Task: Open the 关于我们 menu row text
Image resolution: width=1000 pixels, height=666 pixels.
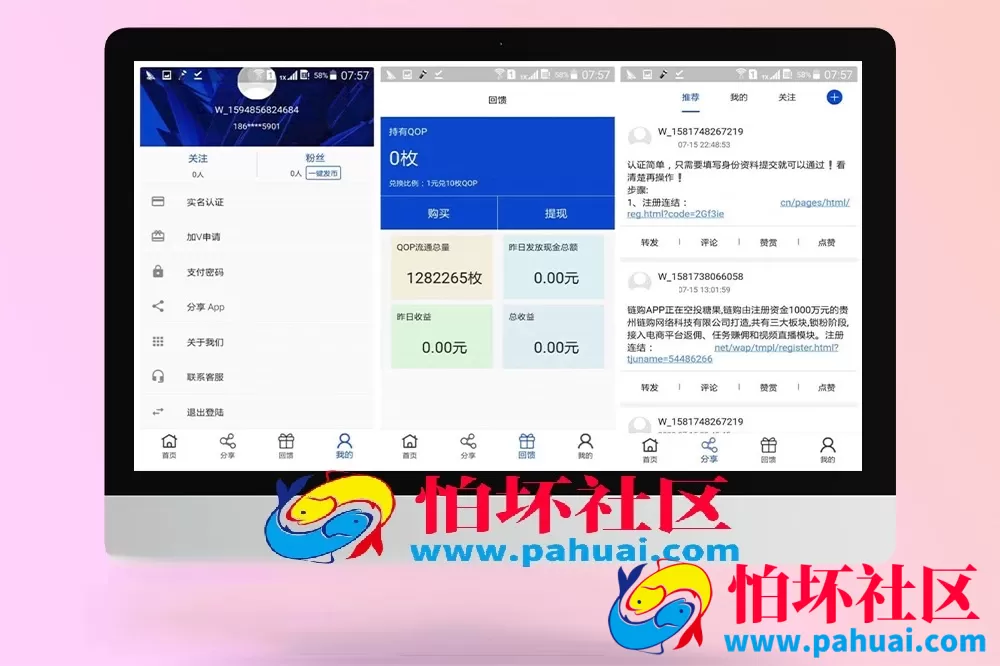Action: click(205, 342)
